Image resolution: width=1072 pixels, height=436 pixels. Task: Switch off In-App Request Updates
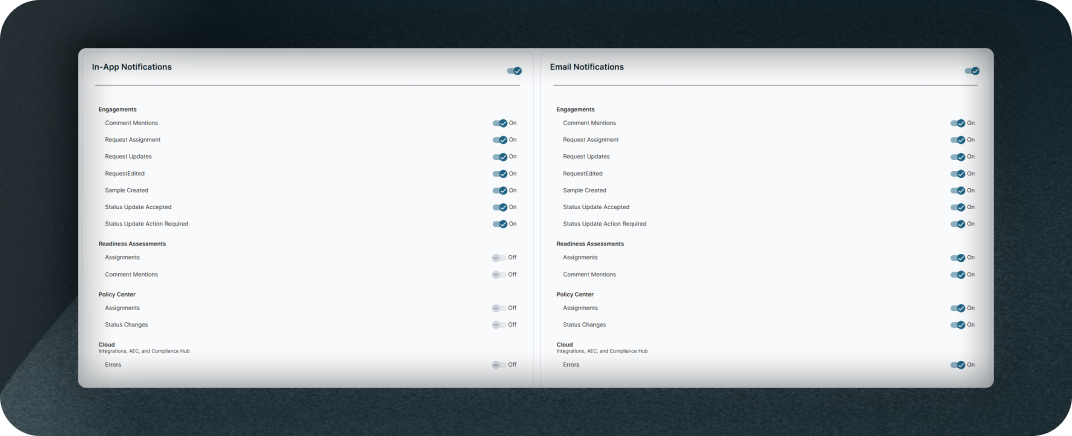pos(500,156)
